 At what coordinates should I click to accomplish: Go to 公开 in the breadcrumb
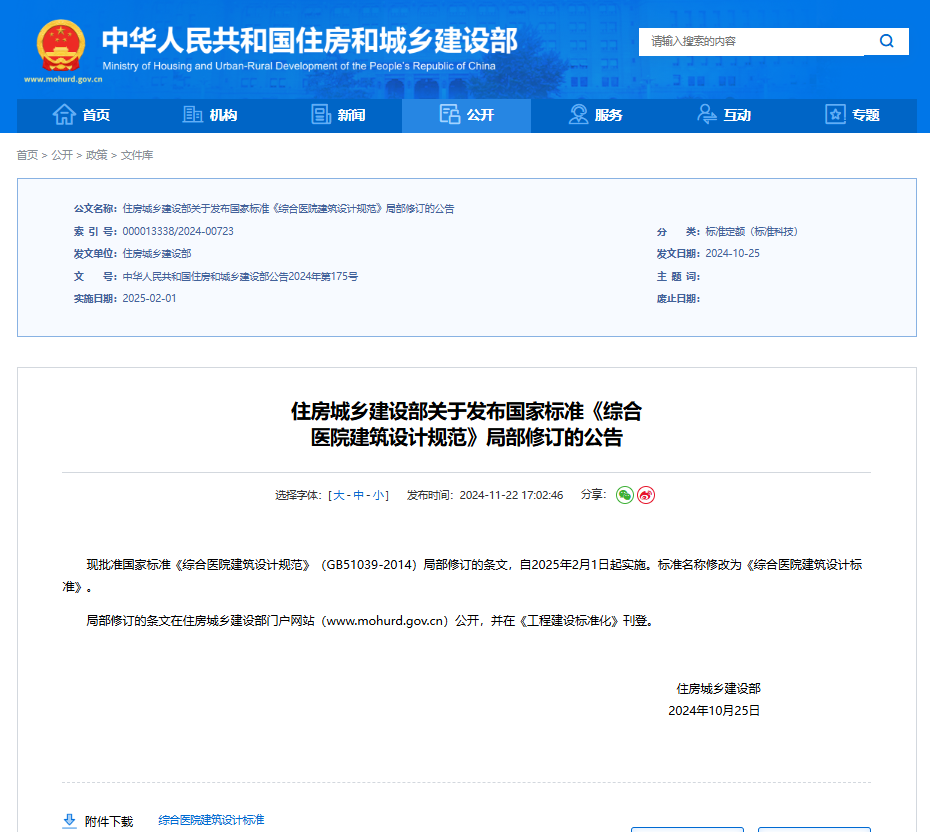pos(62,155)
